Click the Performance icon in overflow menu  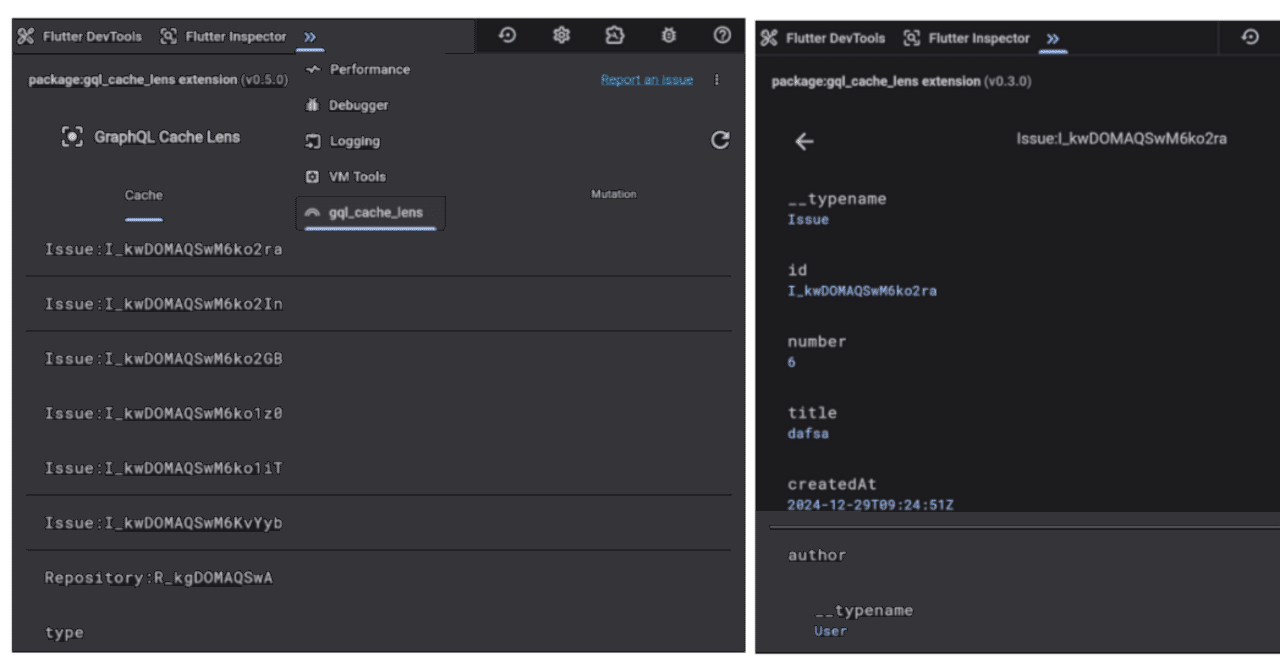tap(313, 69)
